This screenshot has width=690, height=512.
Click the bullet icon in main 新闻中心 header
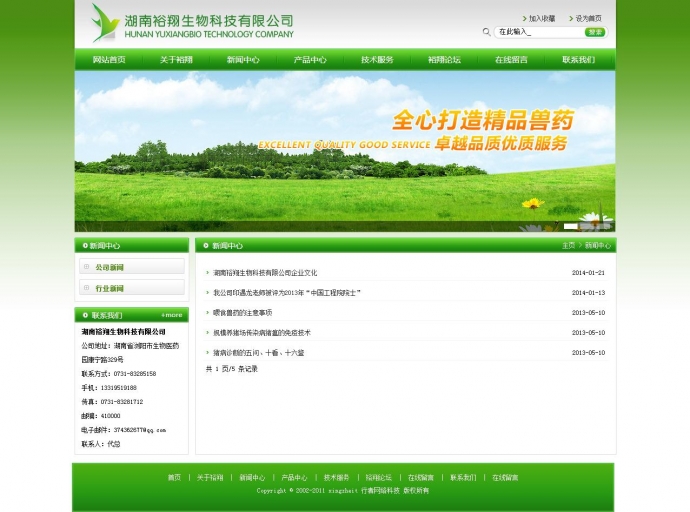206,245
